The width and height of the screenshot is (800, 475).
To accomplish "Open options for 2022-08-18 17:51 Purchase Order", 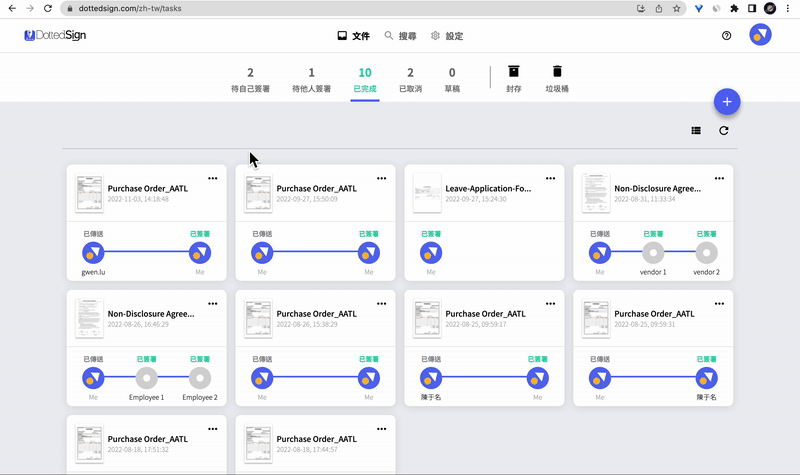I will (x=213, y=429).
